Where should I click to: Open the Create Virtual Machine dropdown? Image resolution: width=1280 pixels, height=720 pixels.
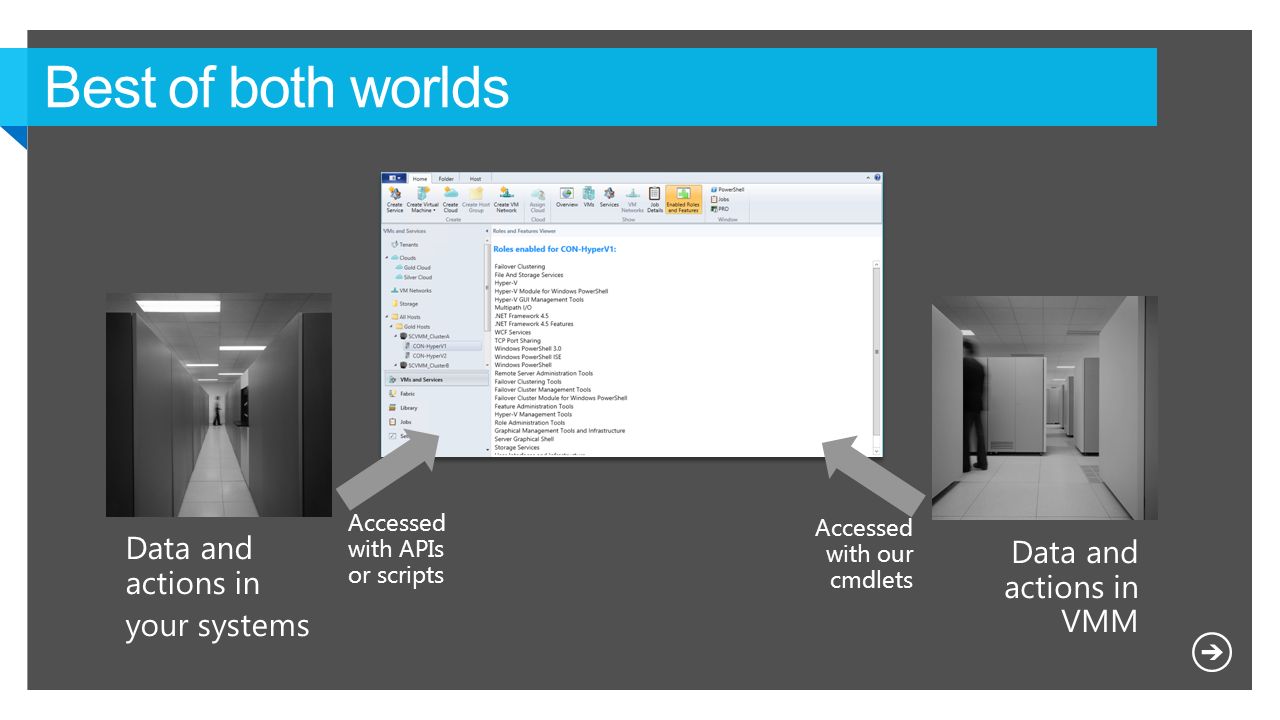click(x=422, y=199)
